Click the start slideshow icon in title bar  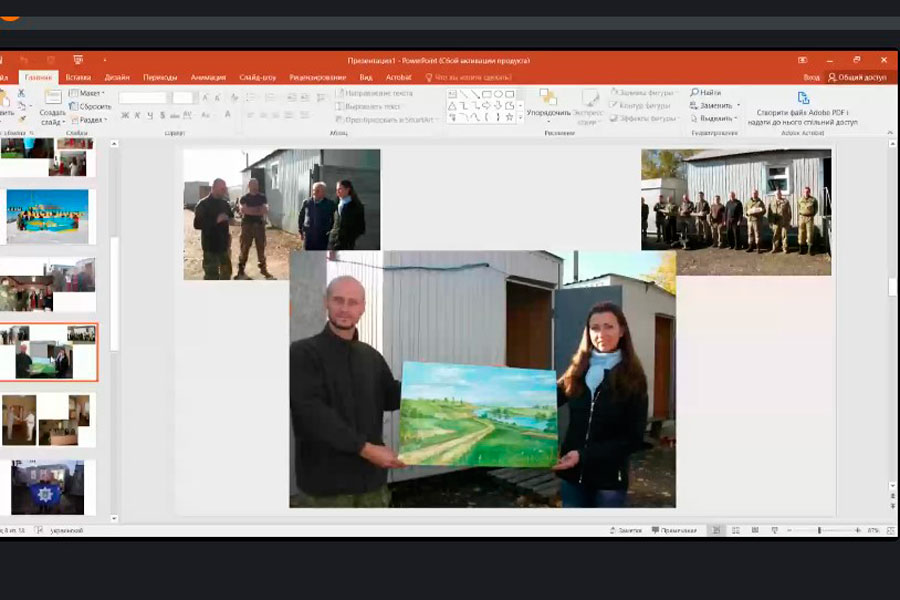(78, 61)
